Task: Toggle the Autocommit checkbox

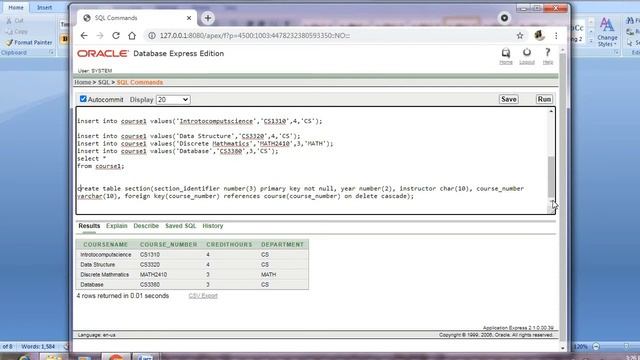Action: tap(83, 99)
